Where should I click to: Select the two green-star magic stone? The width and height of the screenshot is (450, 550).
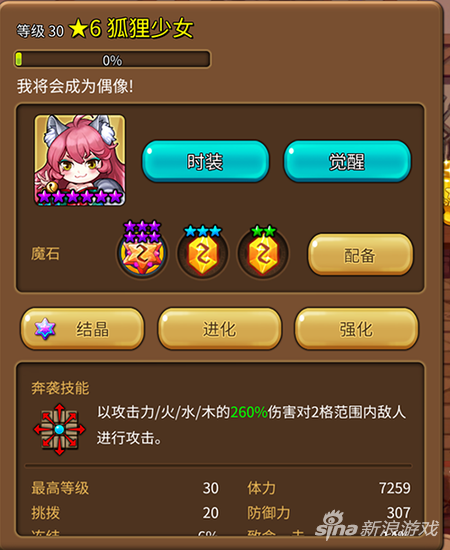[x=263, y=251]
